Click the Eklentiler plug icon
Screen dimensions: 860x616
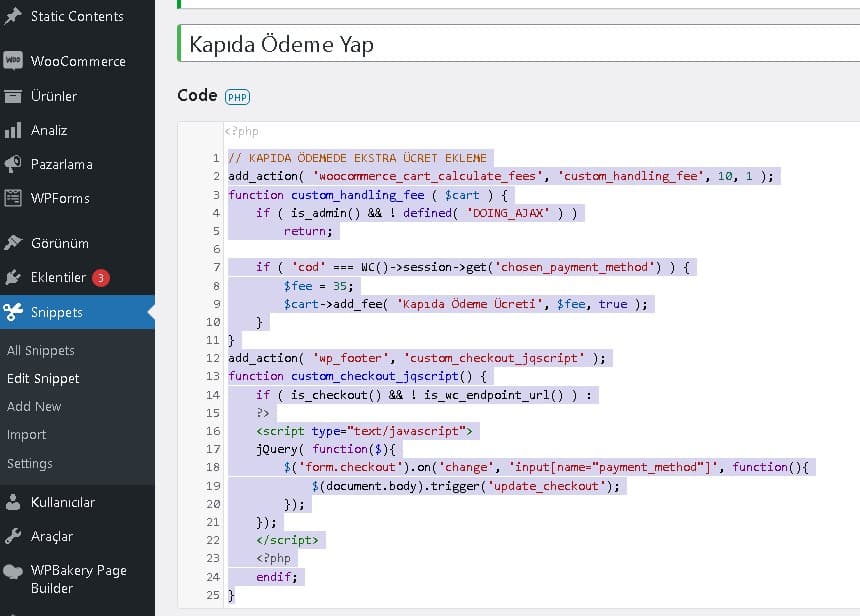click(13, 277)
